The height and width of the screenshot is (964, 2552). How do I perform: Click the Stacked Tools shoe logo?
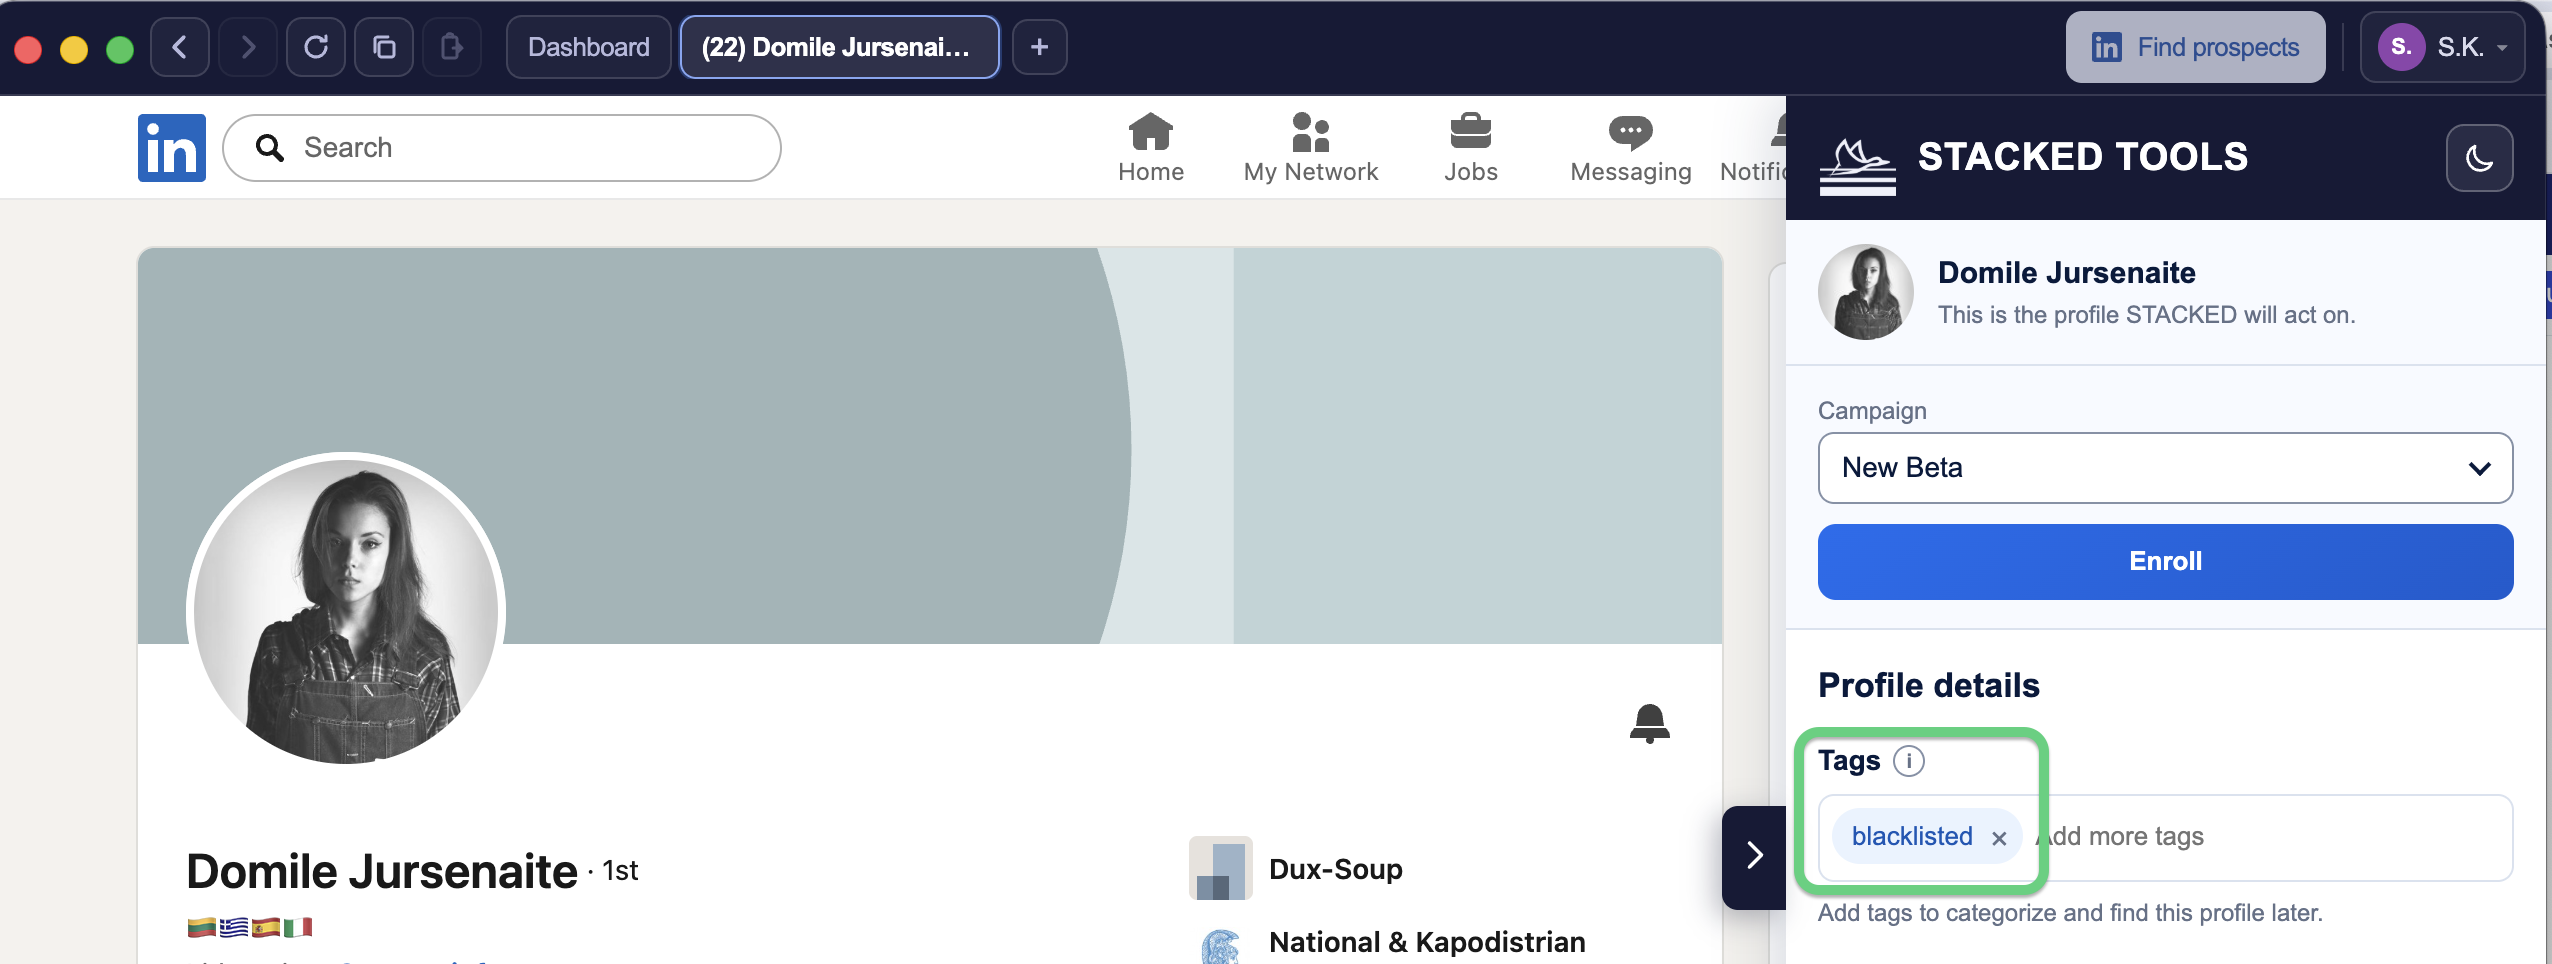[x=1858, y=166]
